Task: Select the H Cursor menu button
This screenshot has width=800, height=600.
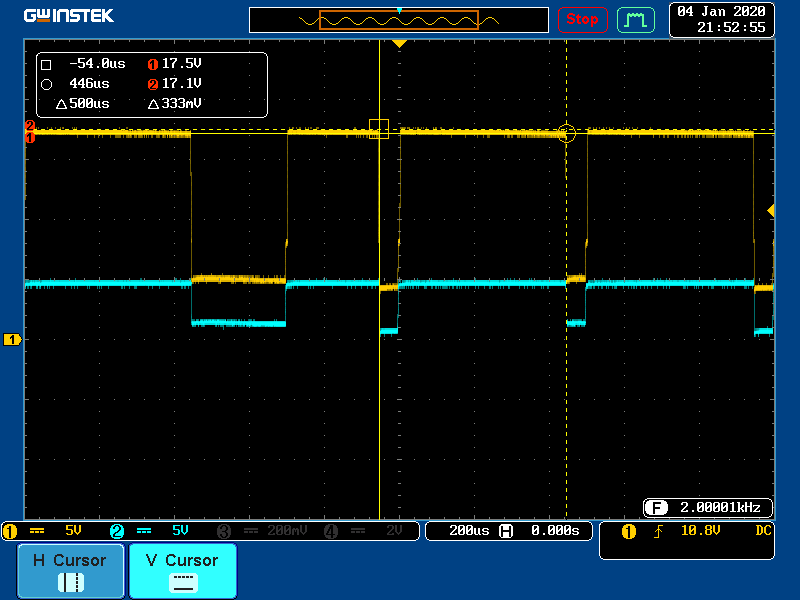Action: (70, 571)
